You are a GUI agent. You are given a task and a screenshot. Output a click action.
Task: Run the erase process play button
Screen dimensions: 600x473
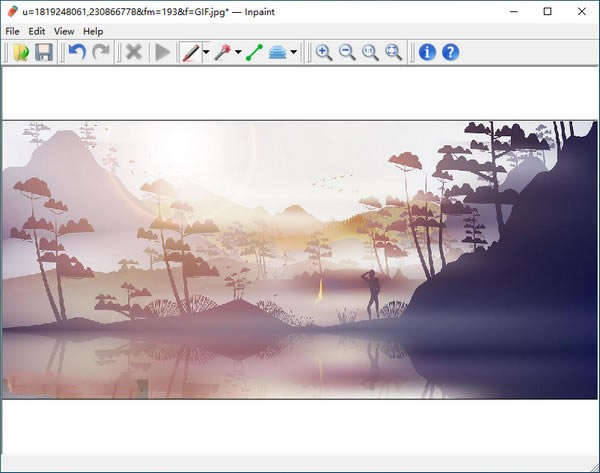pos(162,52)
